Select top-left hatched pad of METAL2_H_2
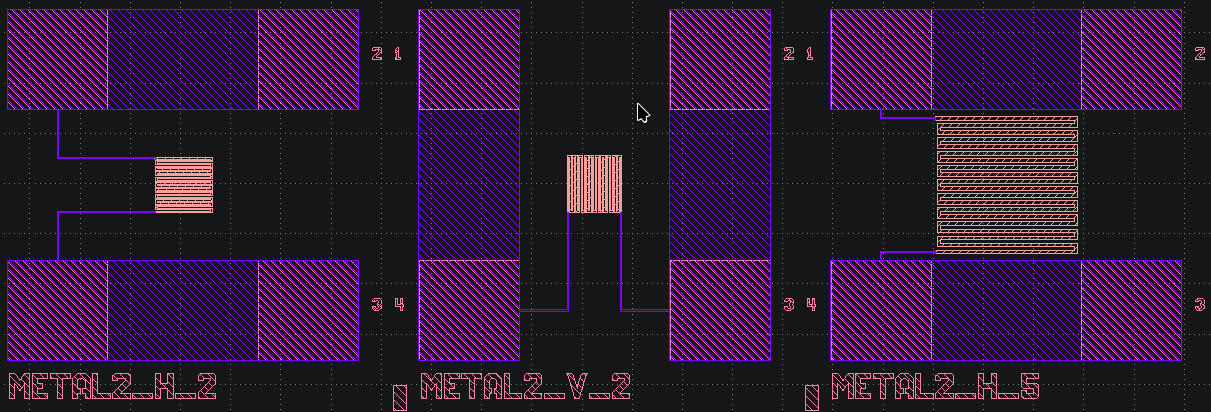 click(x=57, y=59)
